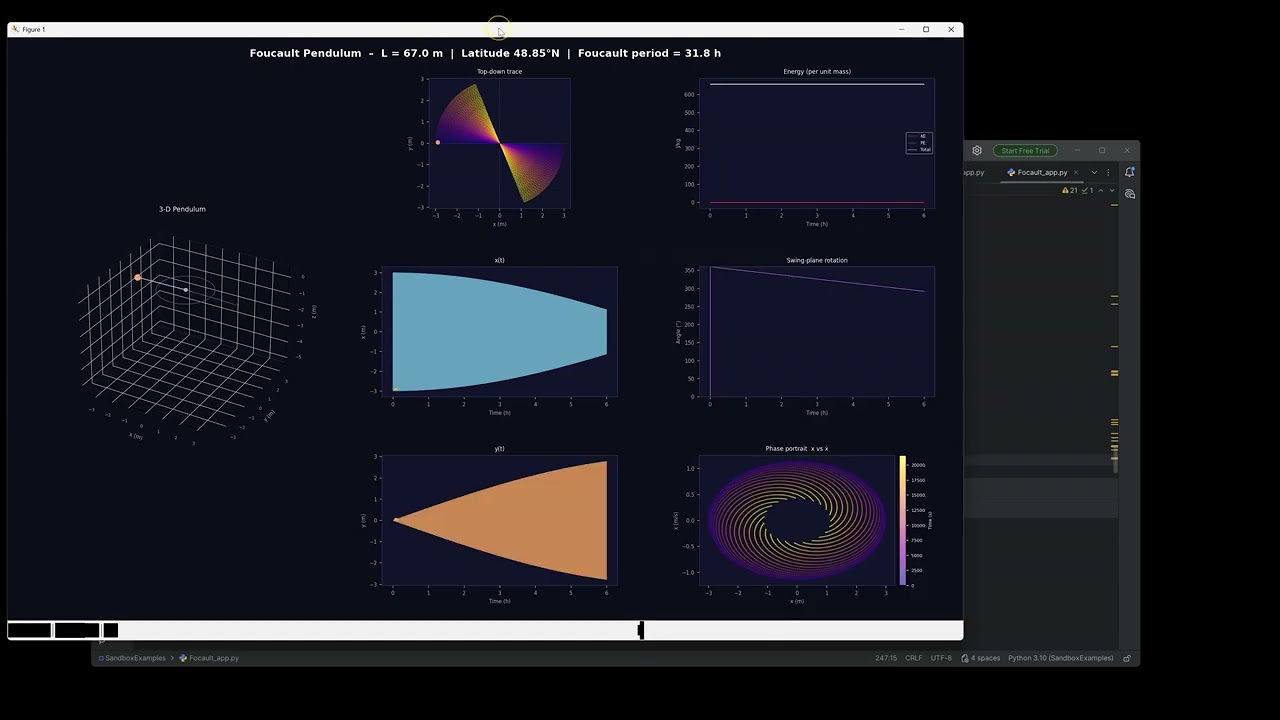Click the x(t) plot area

coord(499,331)
